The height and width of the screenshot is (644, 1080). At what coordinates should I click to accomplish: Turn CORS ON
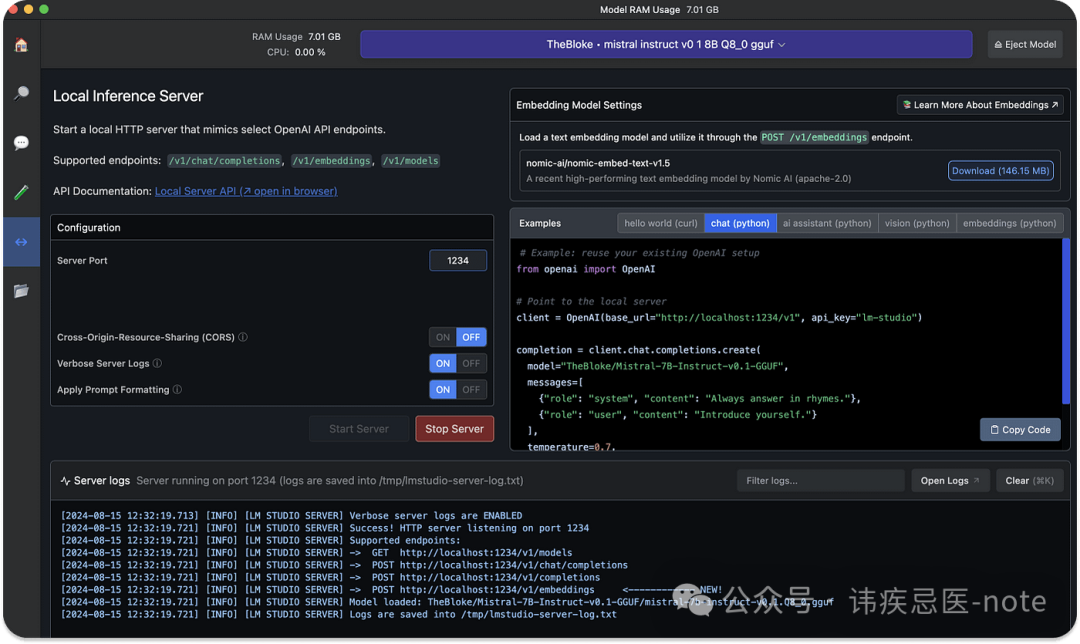tap(443, 337)
